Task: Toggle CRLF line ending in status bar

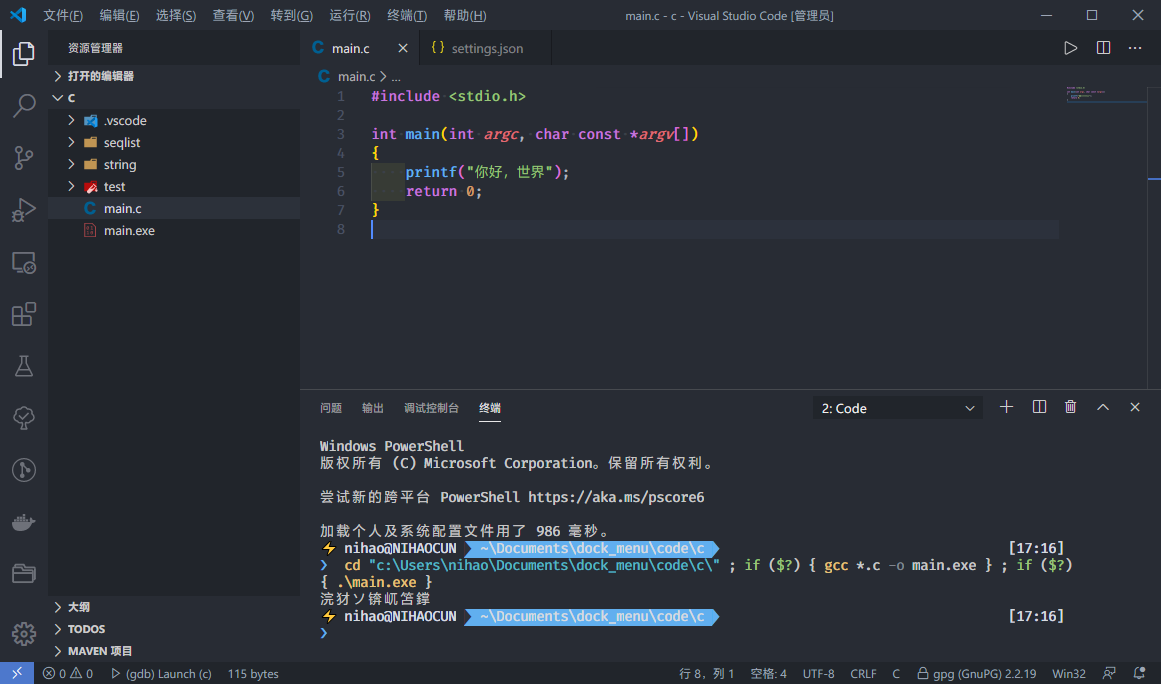Action: [863, 674]
